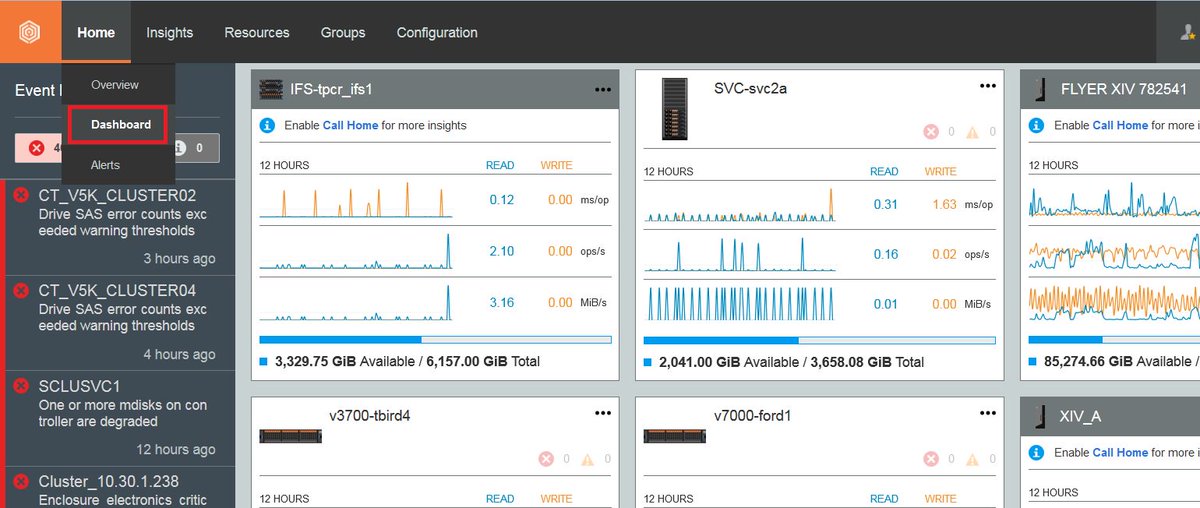Click error icon beside CT_V5K_CLUSTER02
The image size is (1200, 508).
(21, 195)
